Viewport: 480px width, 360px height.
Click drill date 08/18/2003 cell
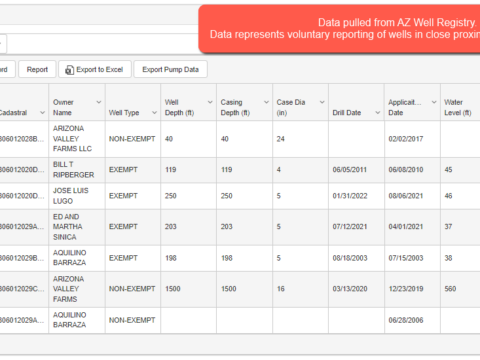tap(356, 258)
